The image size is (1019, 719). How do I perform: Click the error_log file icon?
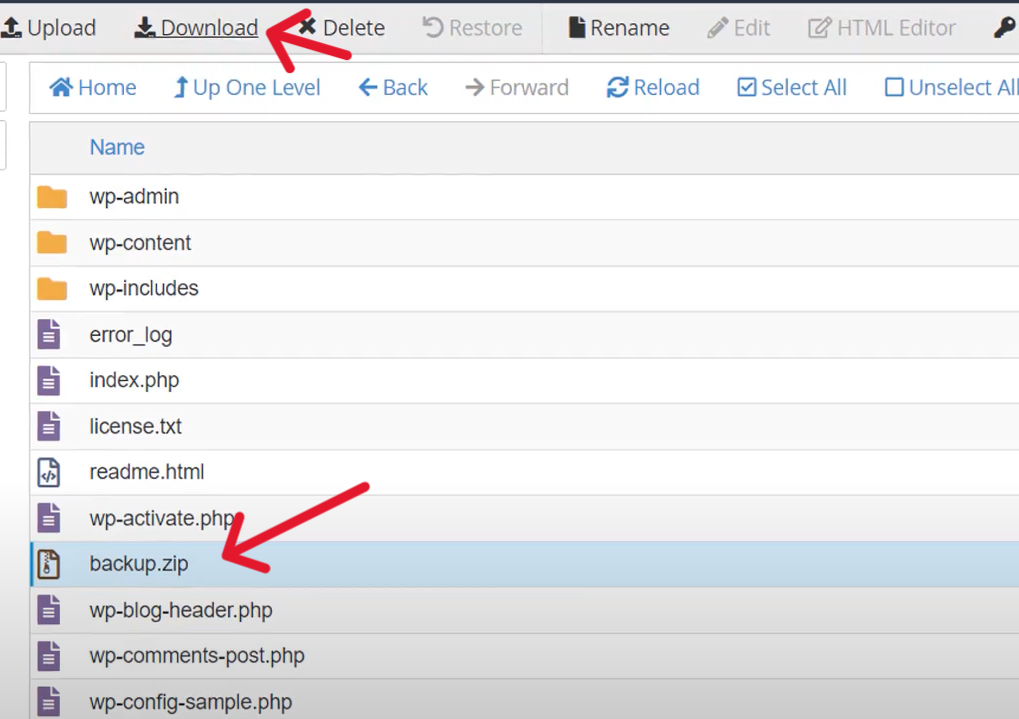click(x=49, y=335)
